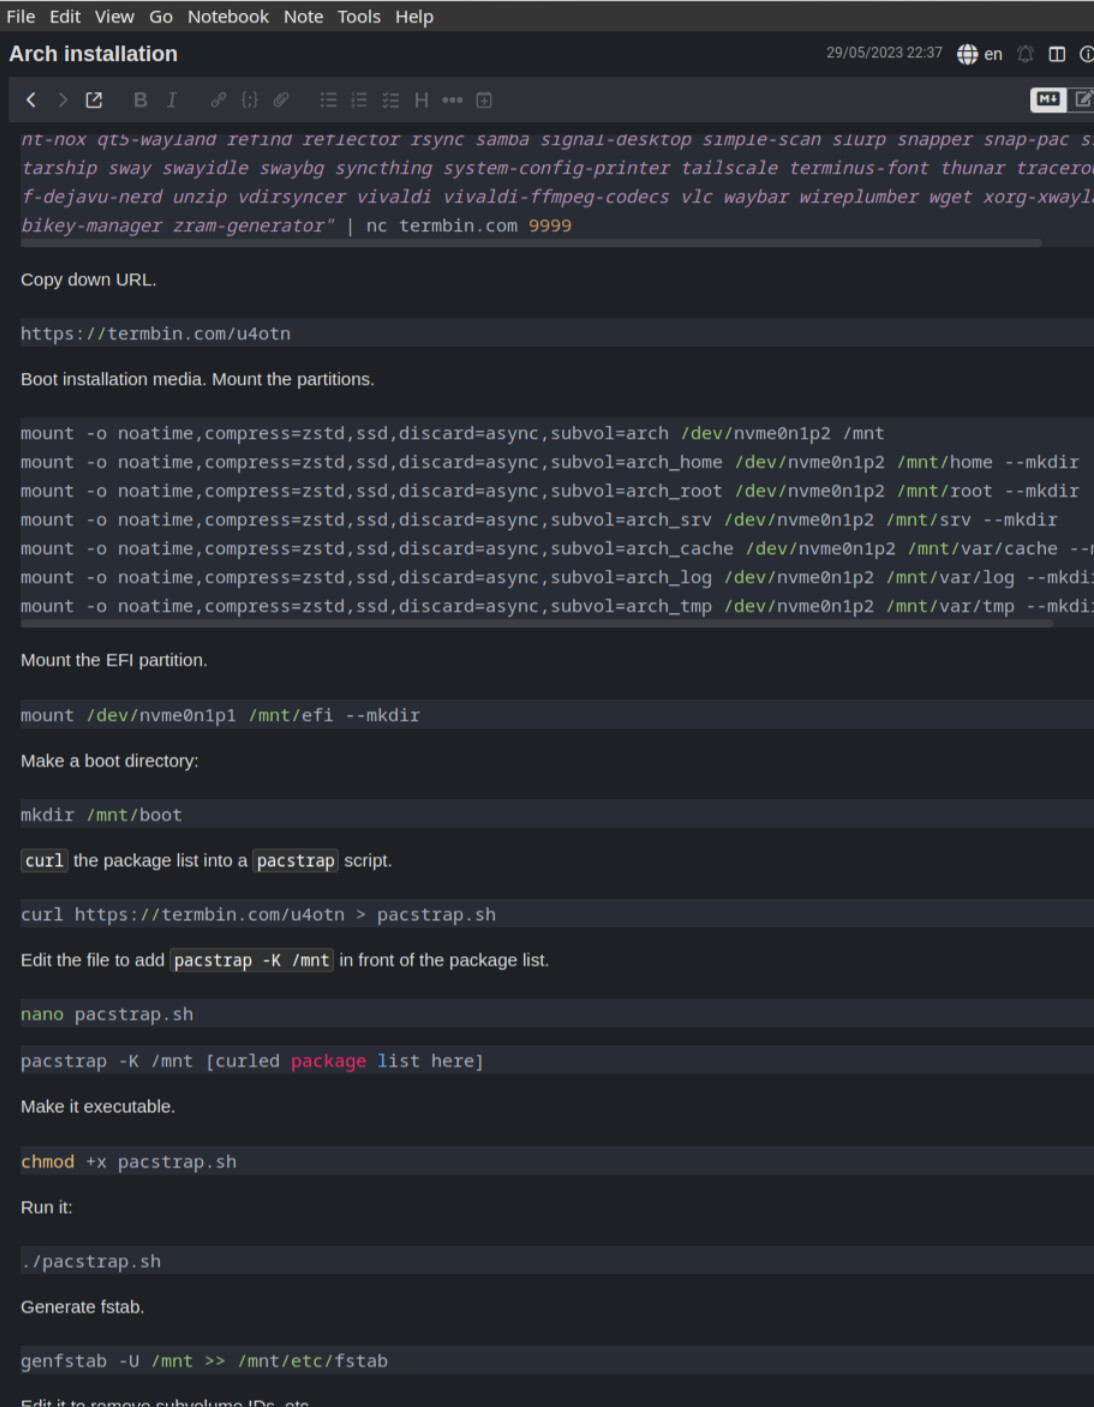The image size is (1094, 1407).
Task: Click the 'Run it:' text
Action: point(47,1208)
